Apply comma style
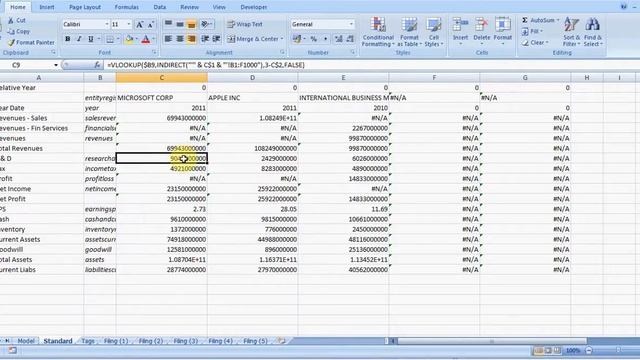Viewport: 640px width, 360px height. (325, 39)
